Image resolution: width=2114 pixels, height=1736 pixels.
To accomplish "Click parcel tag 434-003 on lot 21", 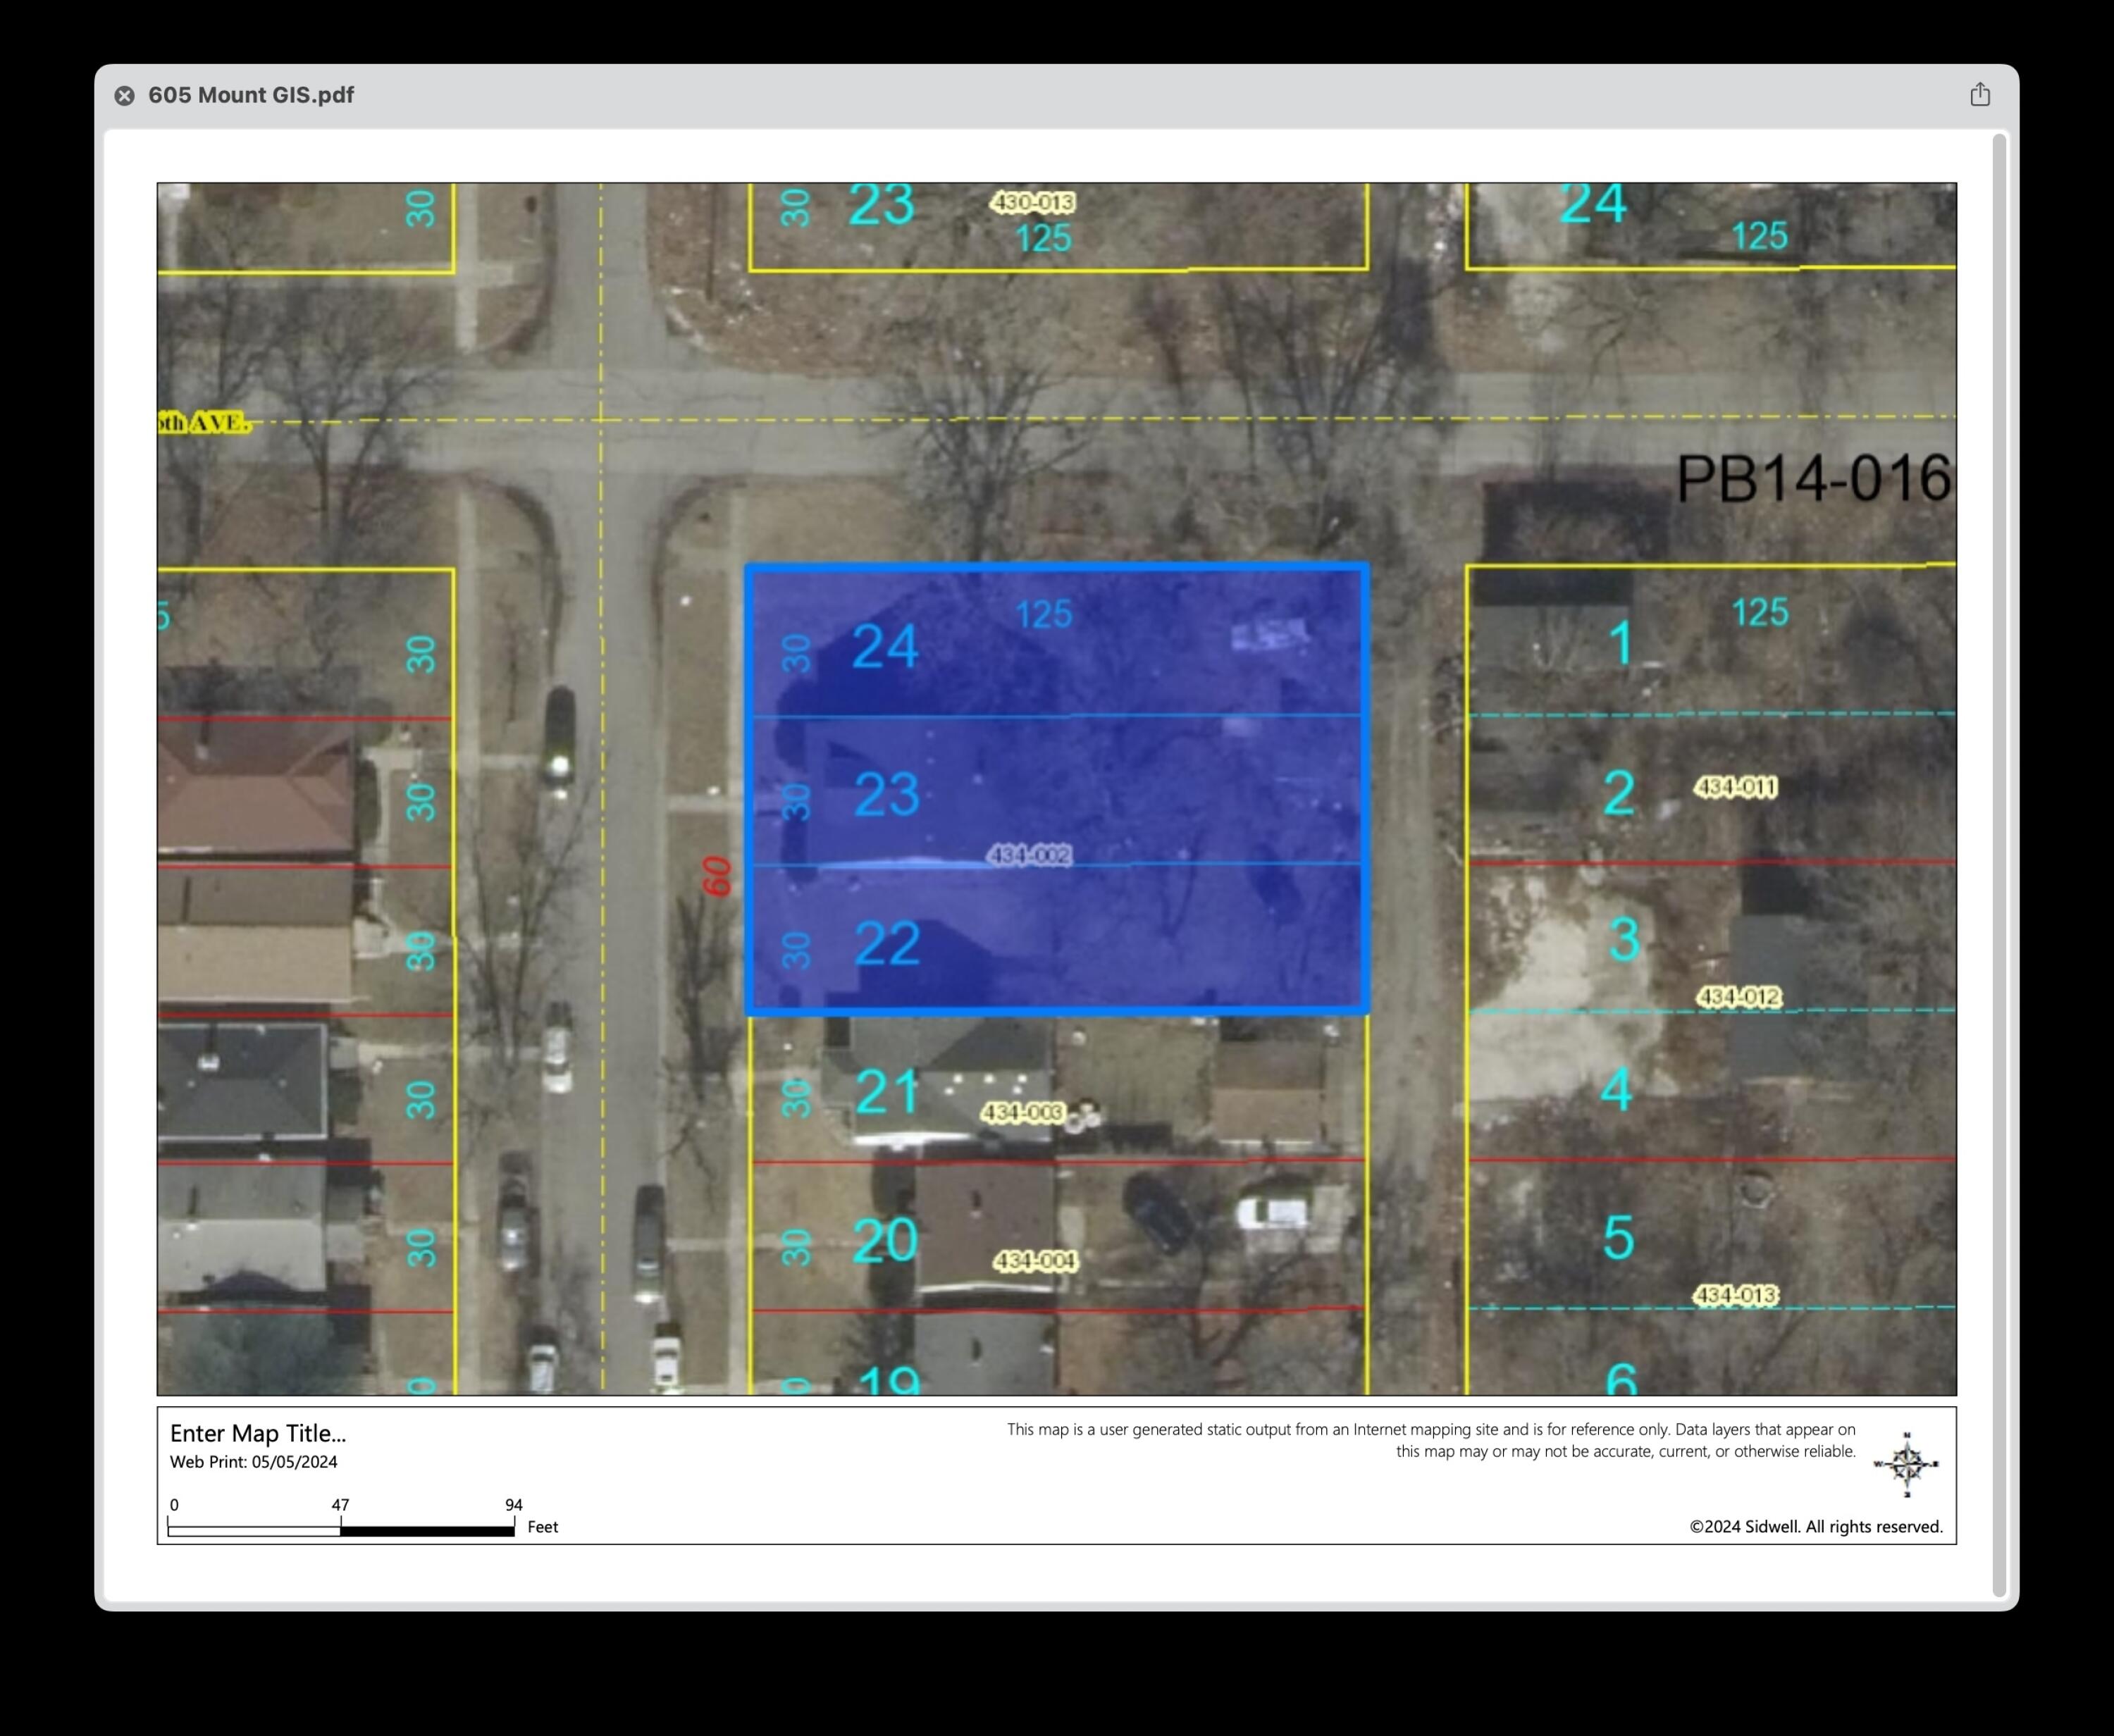I will (1022, 1112).
